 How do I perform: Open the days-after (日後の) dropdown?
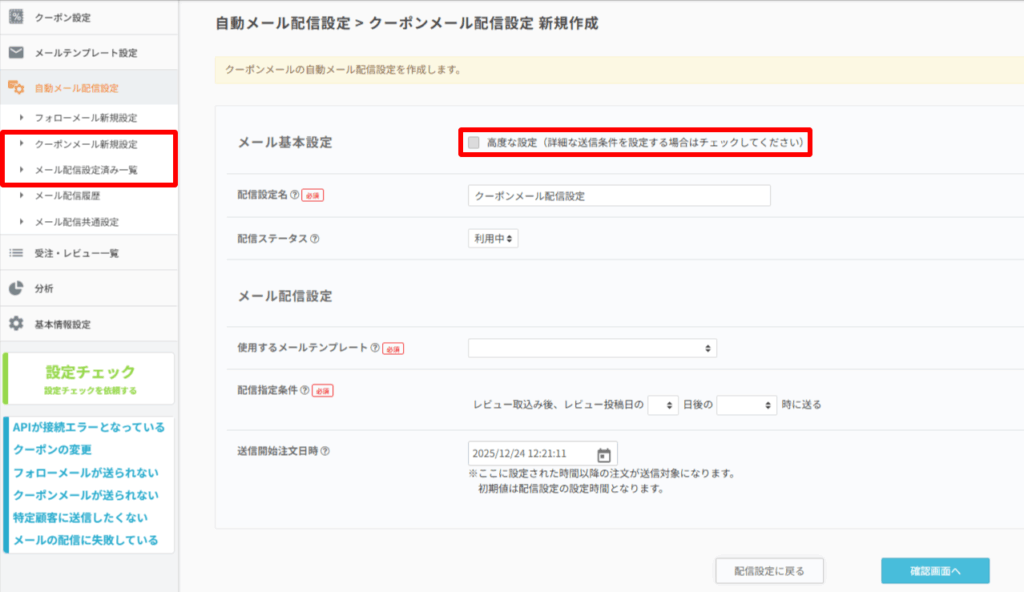click(x=662, y=405)
